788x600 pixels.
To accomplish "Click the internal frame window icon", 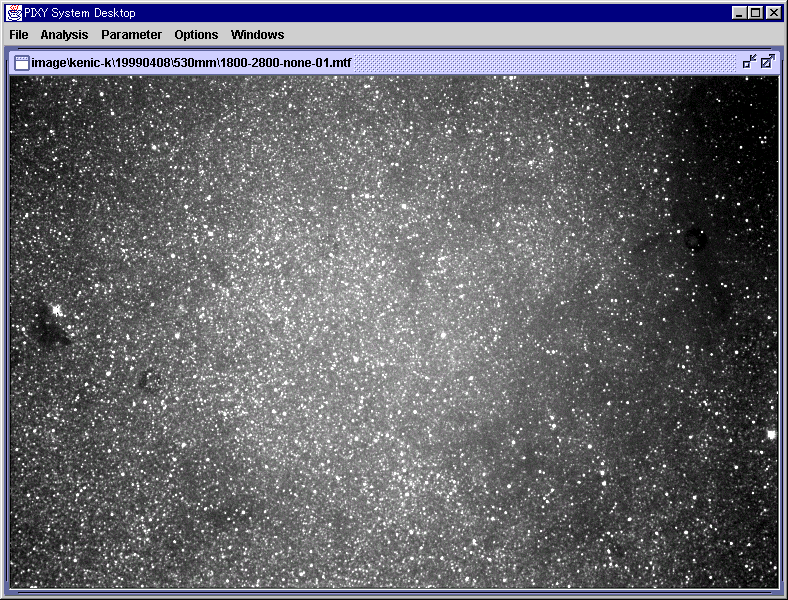I will coord(22,63).
